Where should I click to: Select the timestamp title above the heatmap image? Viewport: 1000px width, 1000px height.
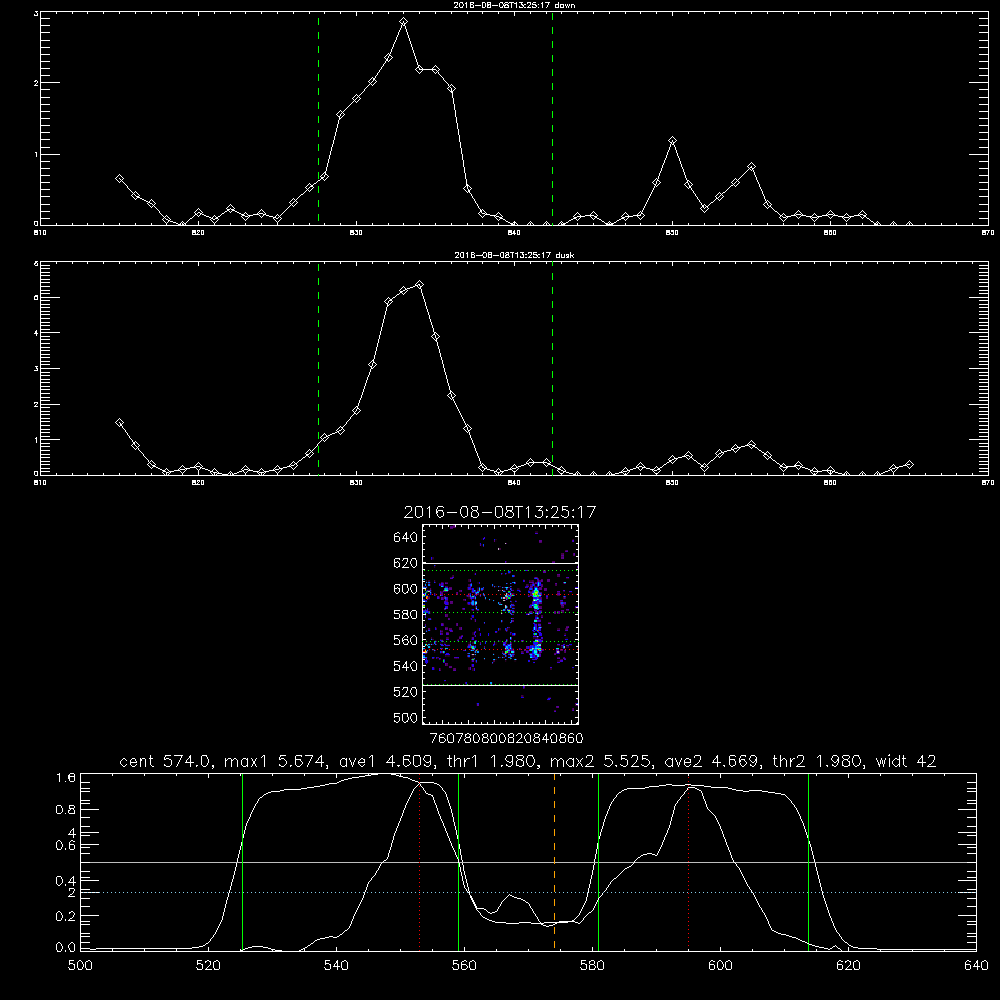(499, 512)
